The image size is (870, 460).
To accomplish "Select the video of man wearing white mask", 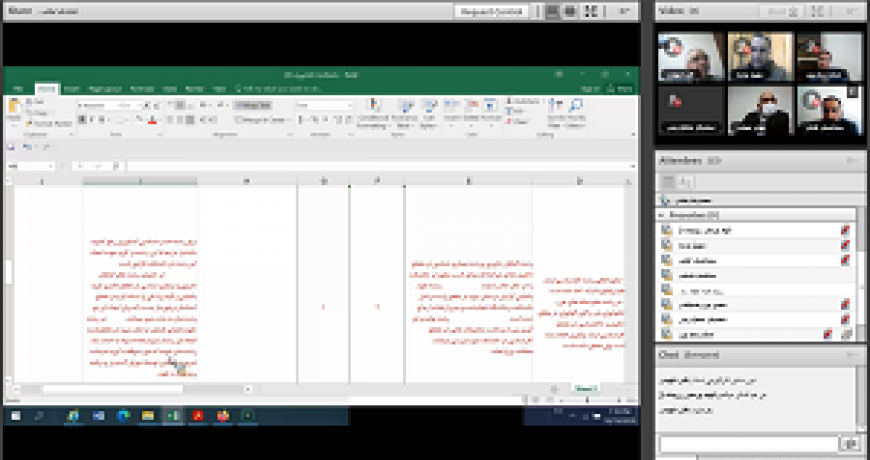I will [760, 110].
